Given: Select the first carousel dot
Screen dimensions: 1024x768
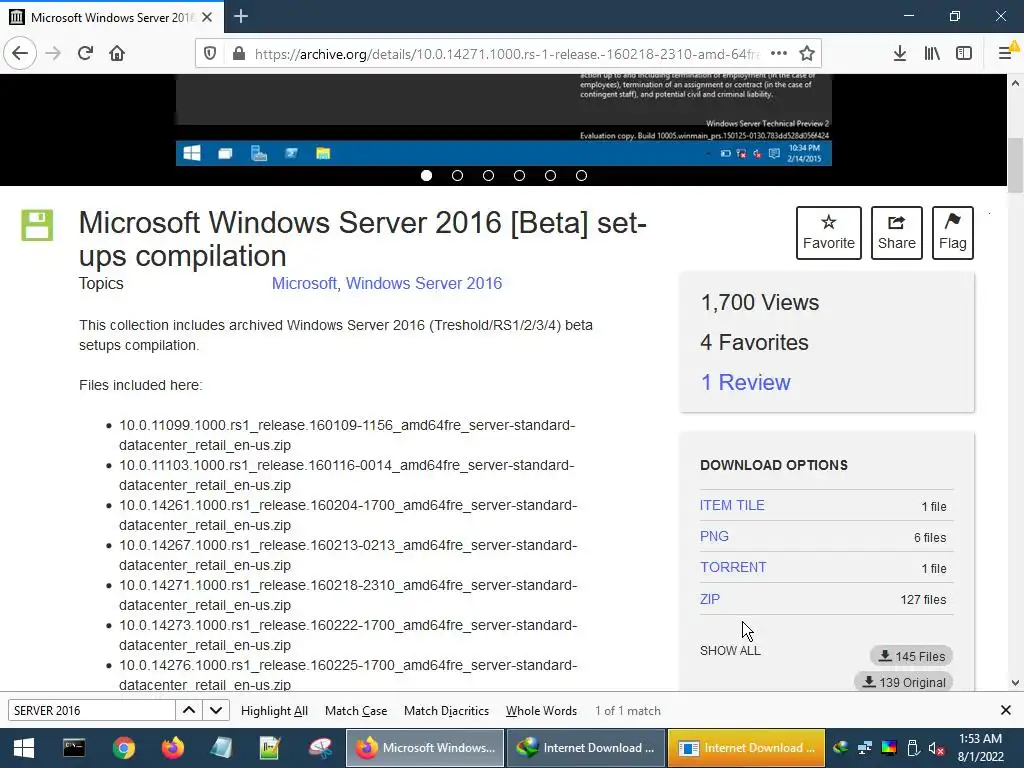Looking at the screenshot, I should pyautogui.click(x=426, y=175).
